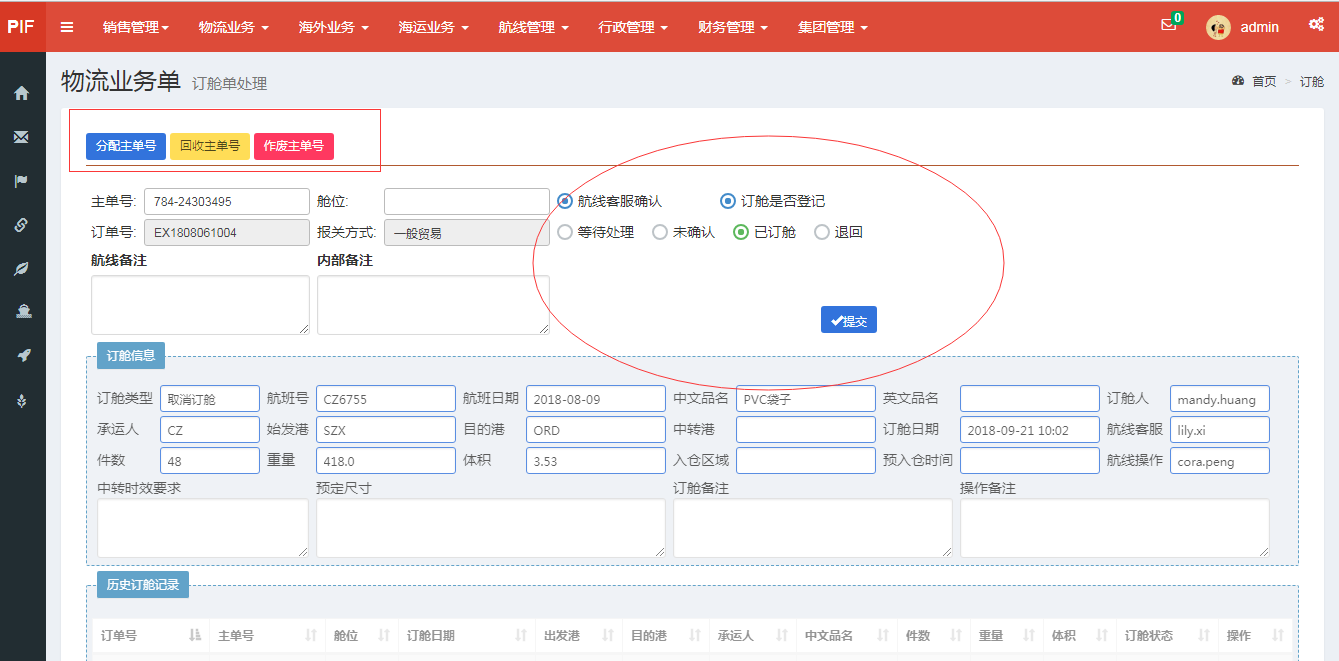Sort table by 主单号 column
The image size is (1339, 661).
pyautogui.click(x=267, y=636)
